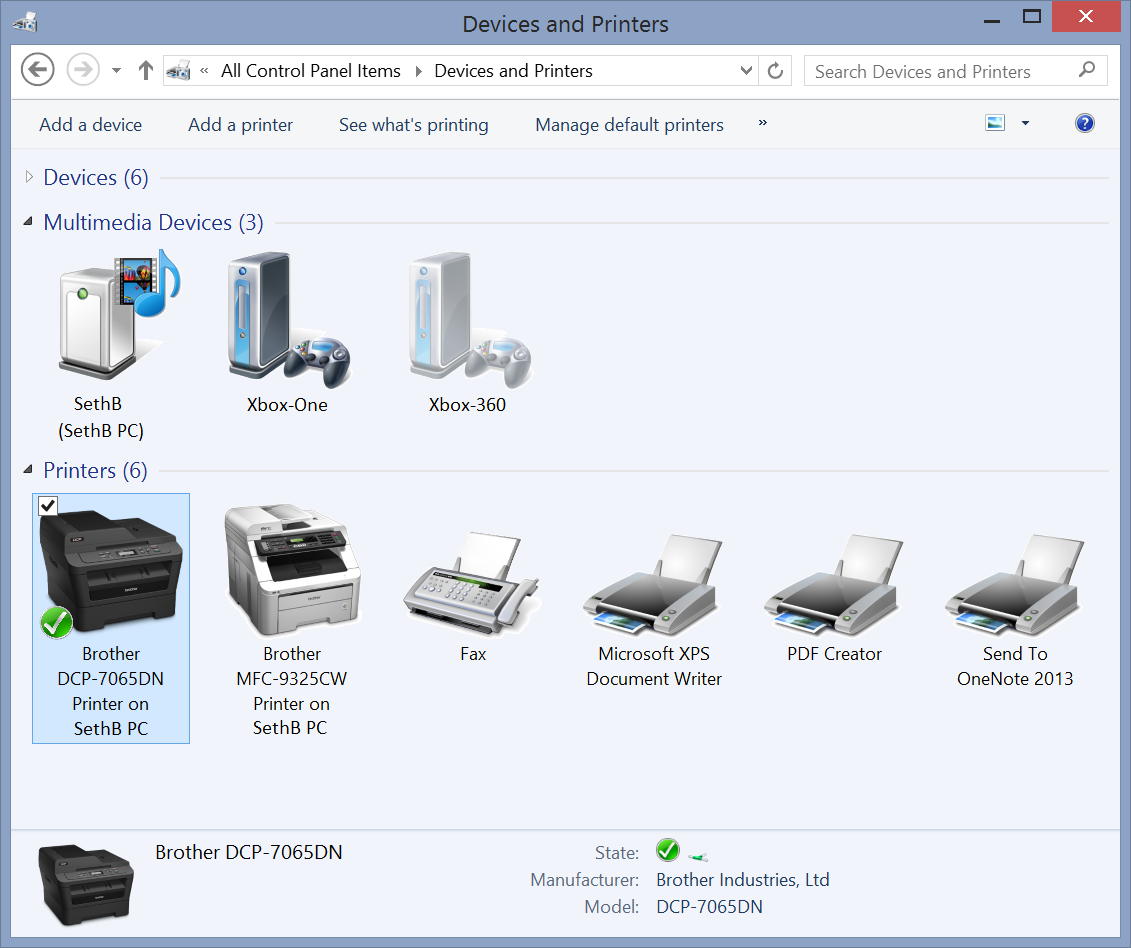This screenshot has width=1131, height=948.
Task: Select the Fax device icon
Action: click(472, 584)
